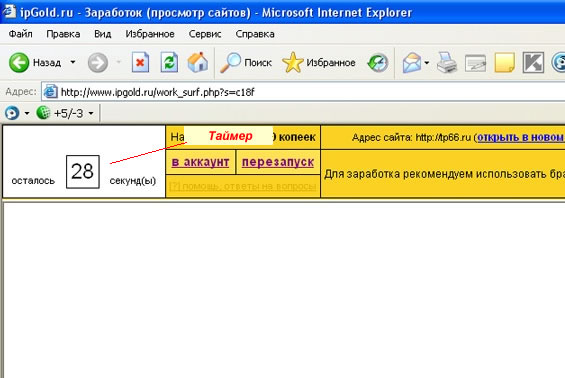Refresh the page with green arrows icon
The height and width of the screenshot is (378, 565).
click(x=169, y=62)
